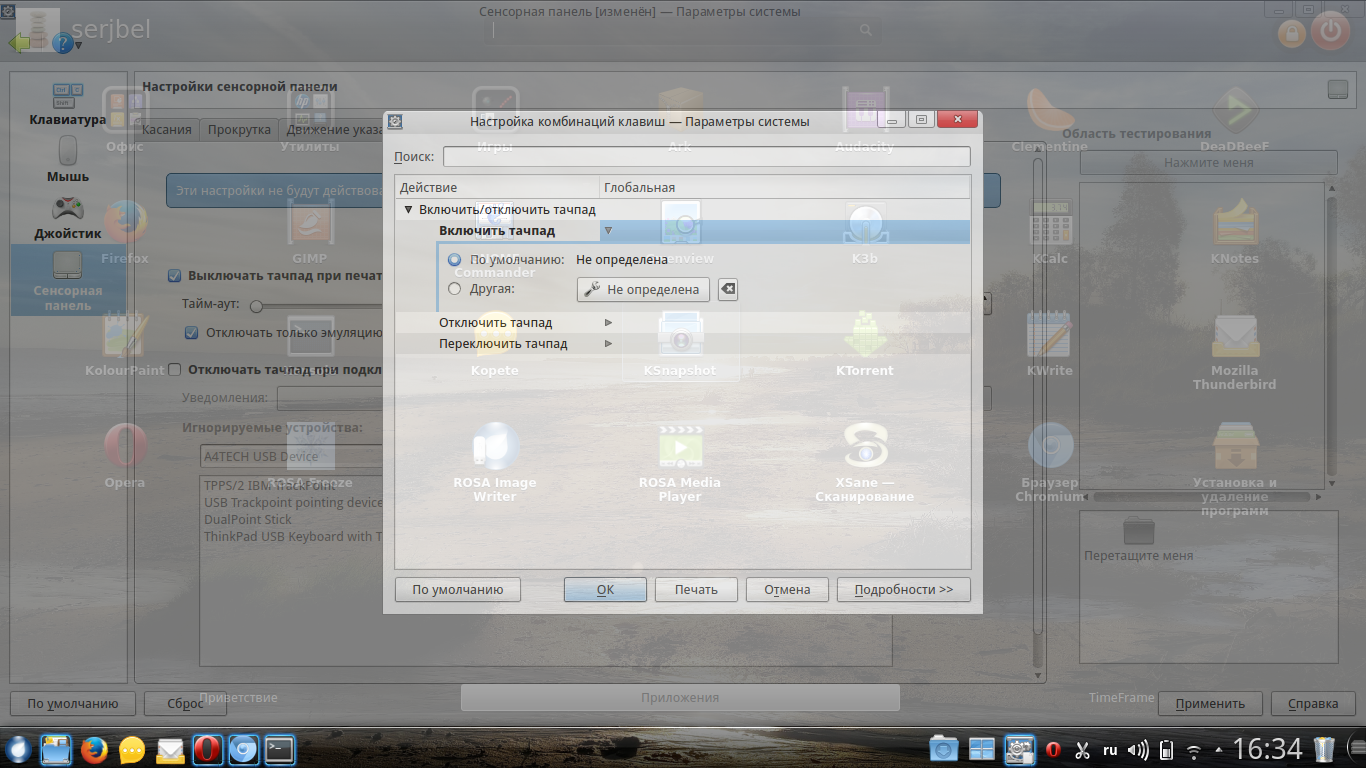Image resolution: width=1366 pixels, height=768 pixels.
Task: Click OK in the shortcuts dialog
Action: 605,590
